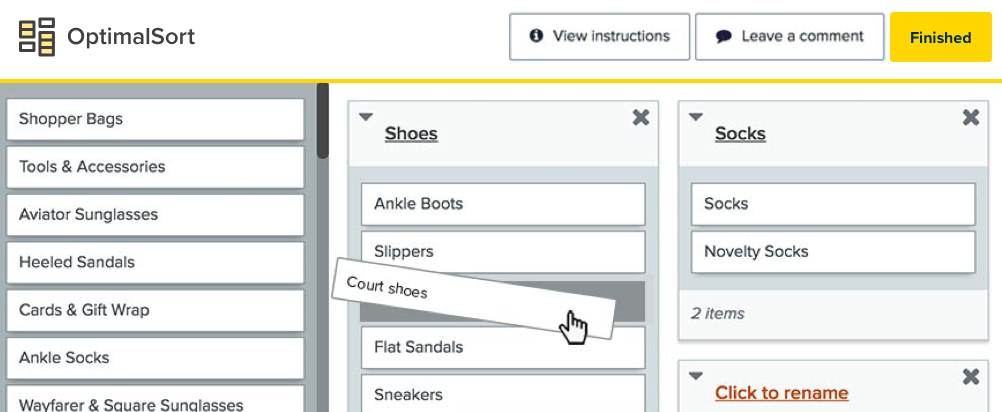This screenshot has height=412, width=1002.
Task: Click the Click to rename title
Action: click(x=781, y=393)
